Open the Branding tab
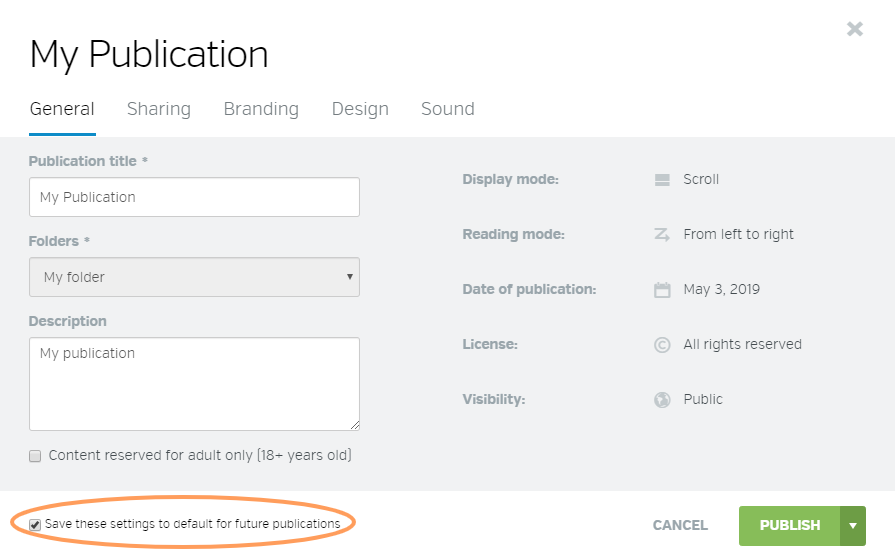Screen dimensions: 895x560 [x=261, y=109]
